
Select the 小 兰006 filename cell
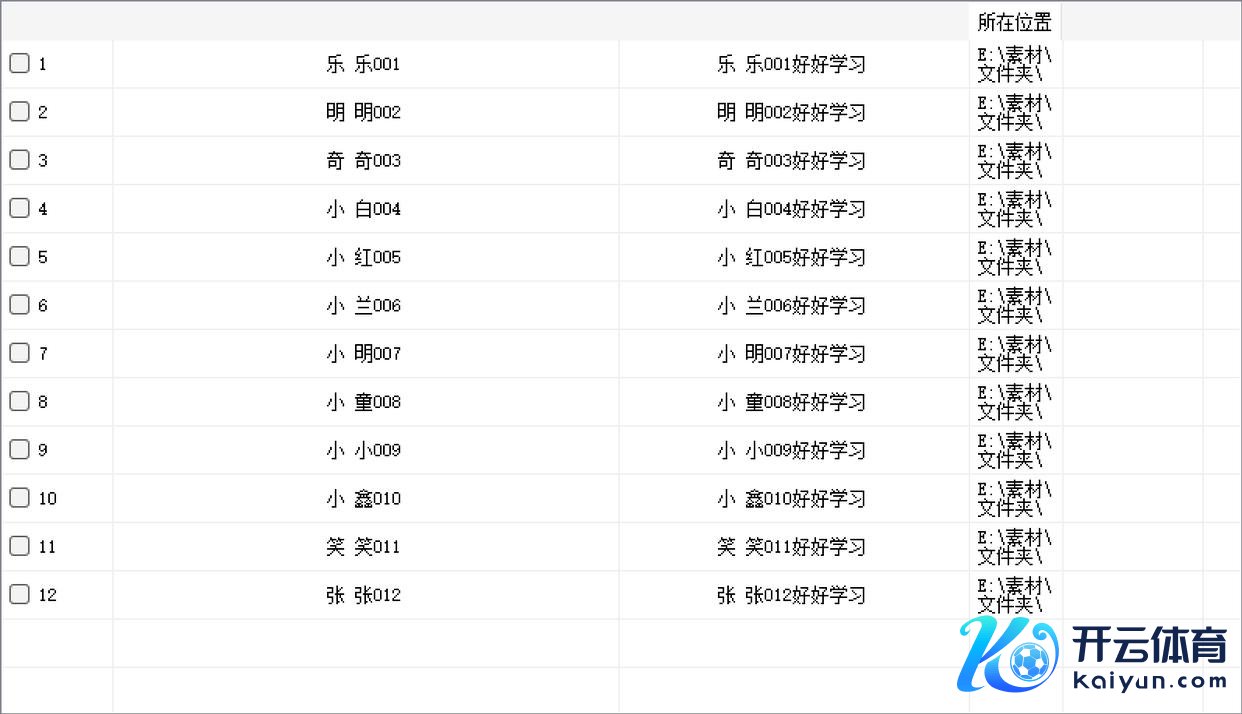[x=363, y=306]
